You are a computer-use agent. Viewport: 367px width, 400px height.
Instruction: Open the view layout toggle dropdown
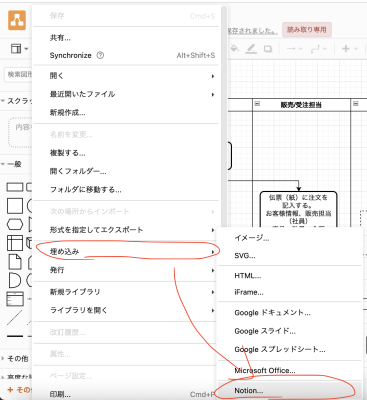(x=19, y=49)
